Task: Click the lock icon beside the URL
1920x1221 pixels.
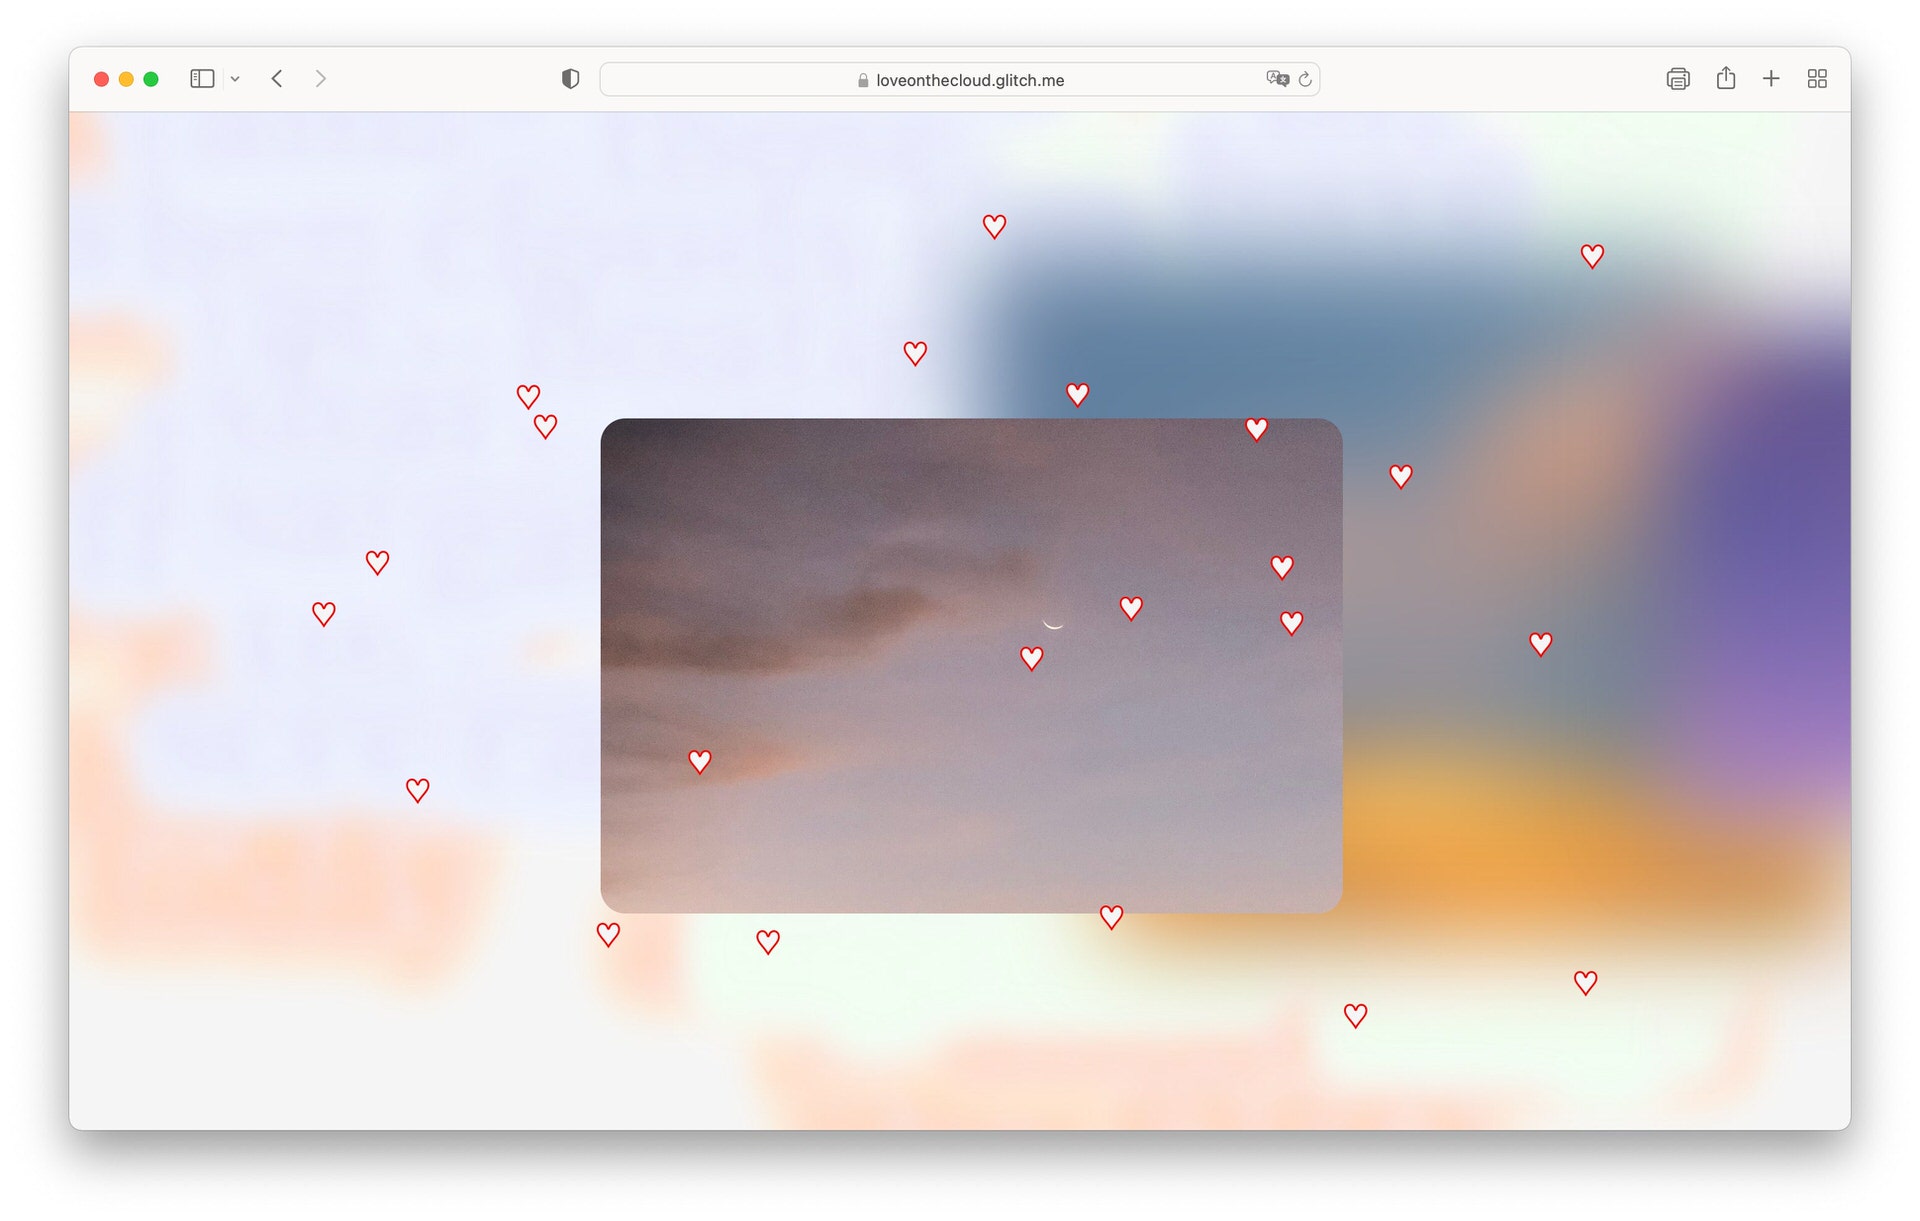Action: coord(863,80)
